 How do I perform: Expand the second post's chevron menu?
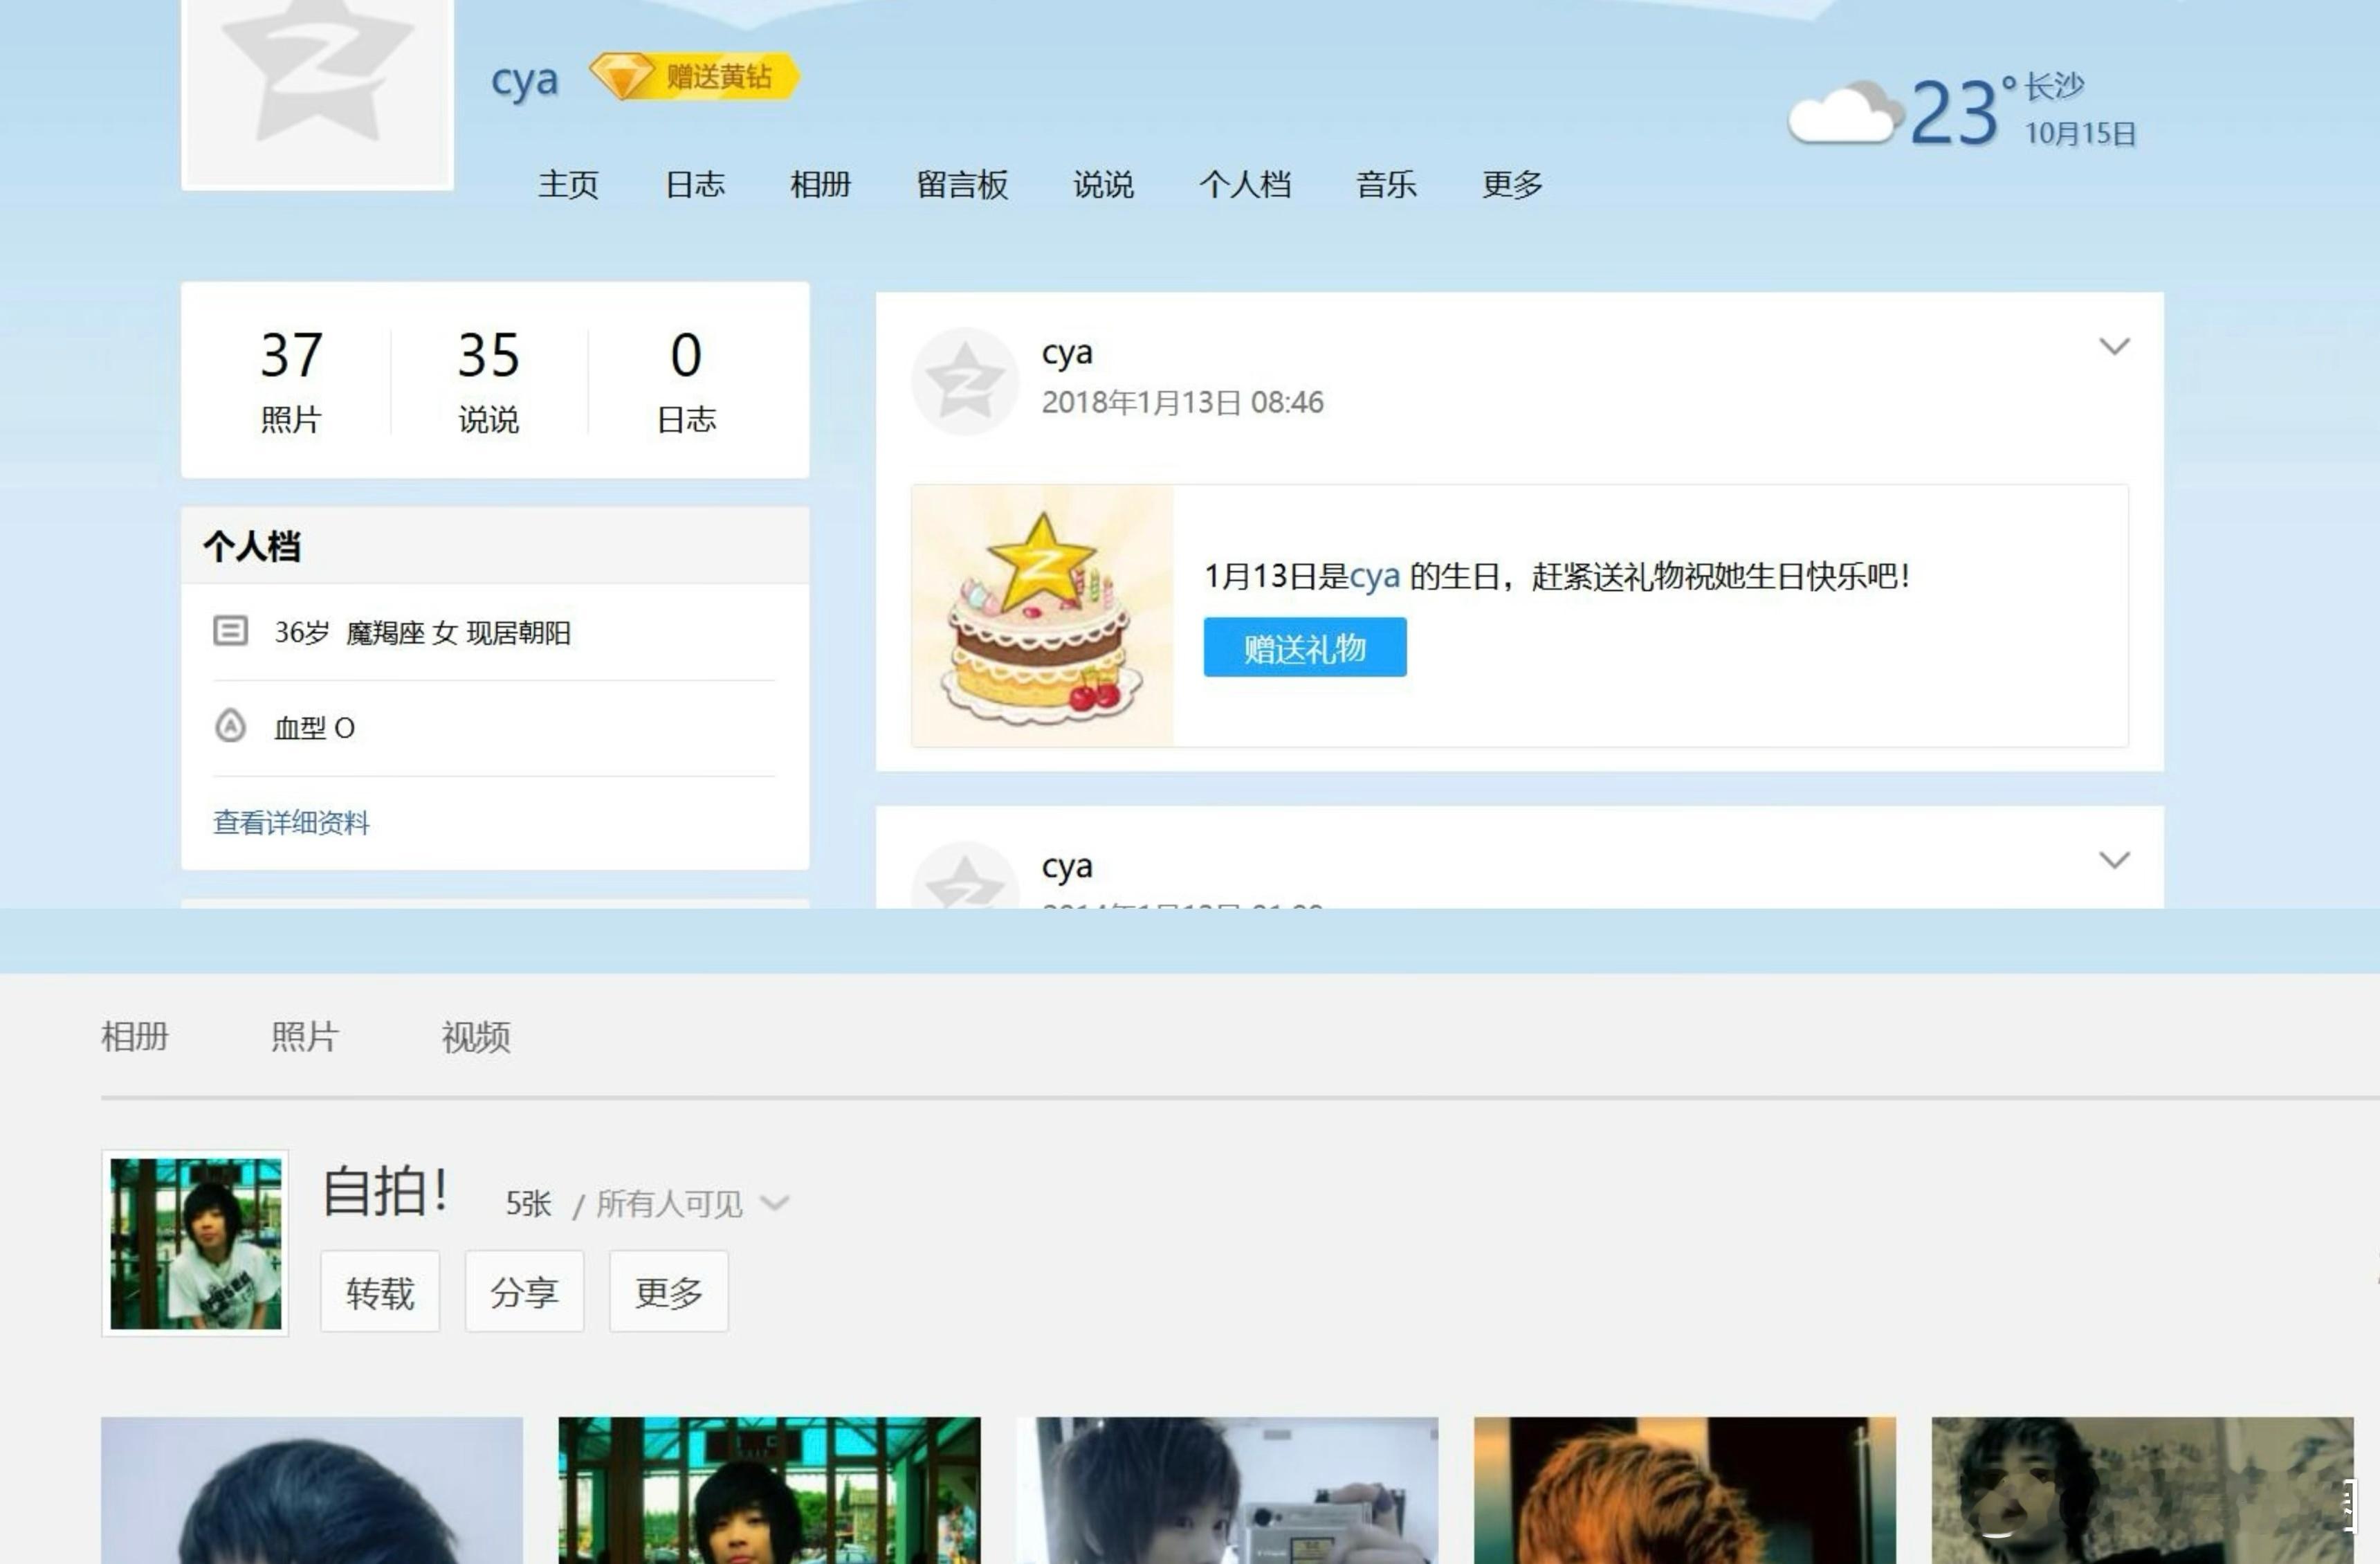point(2114,860)
